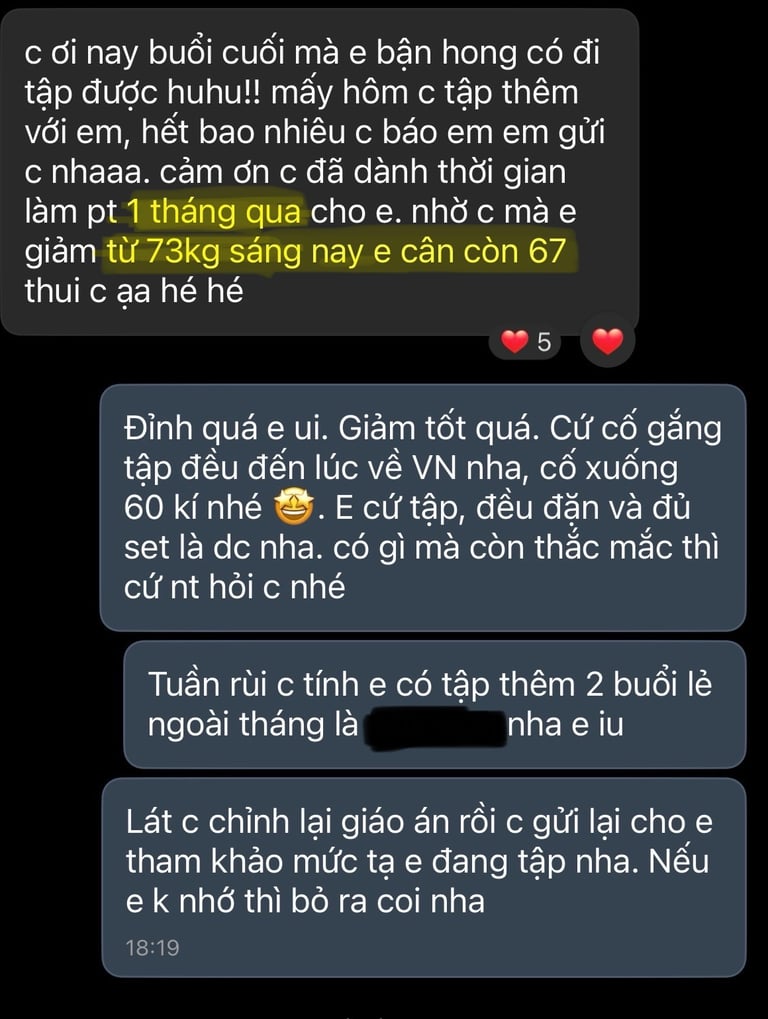Tap the large red heart react button
768x1019 pixels.
[608, 341]
